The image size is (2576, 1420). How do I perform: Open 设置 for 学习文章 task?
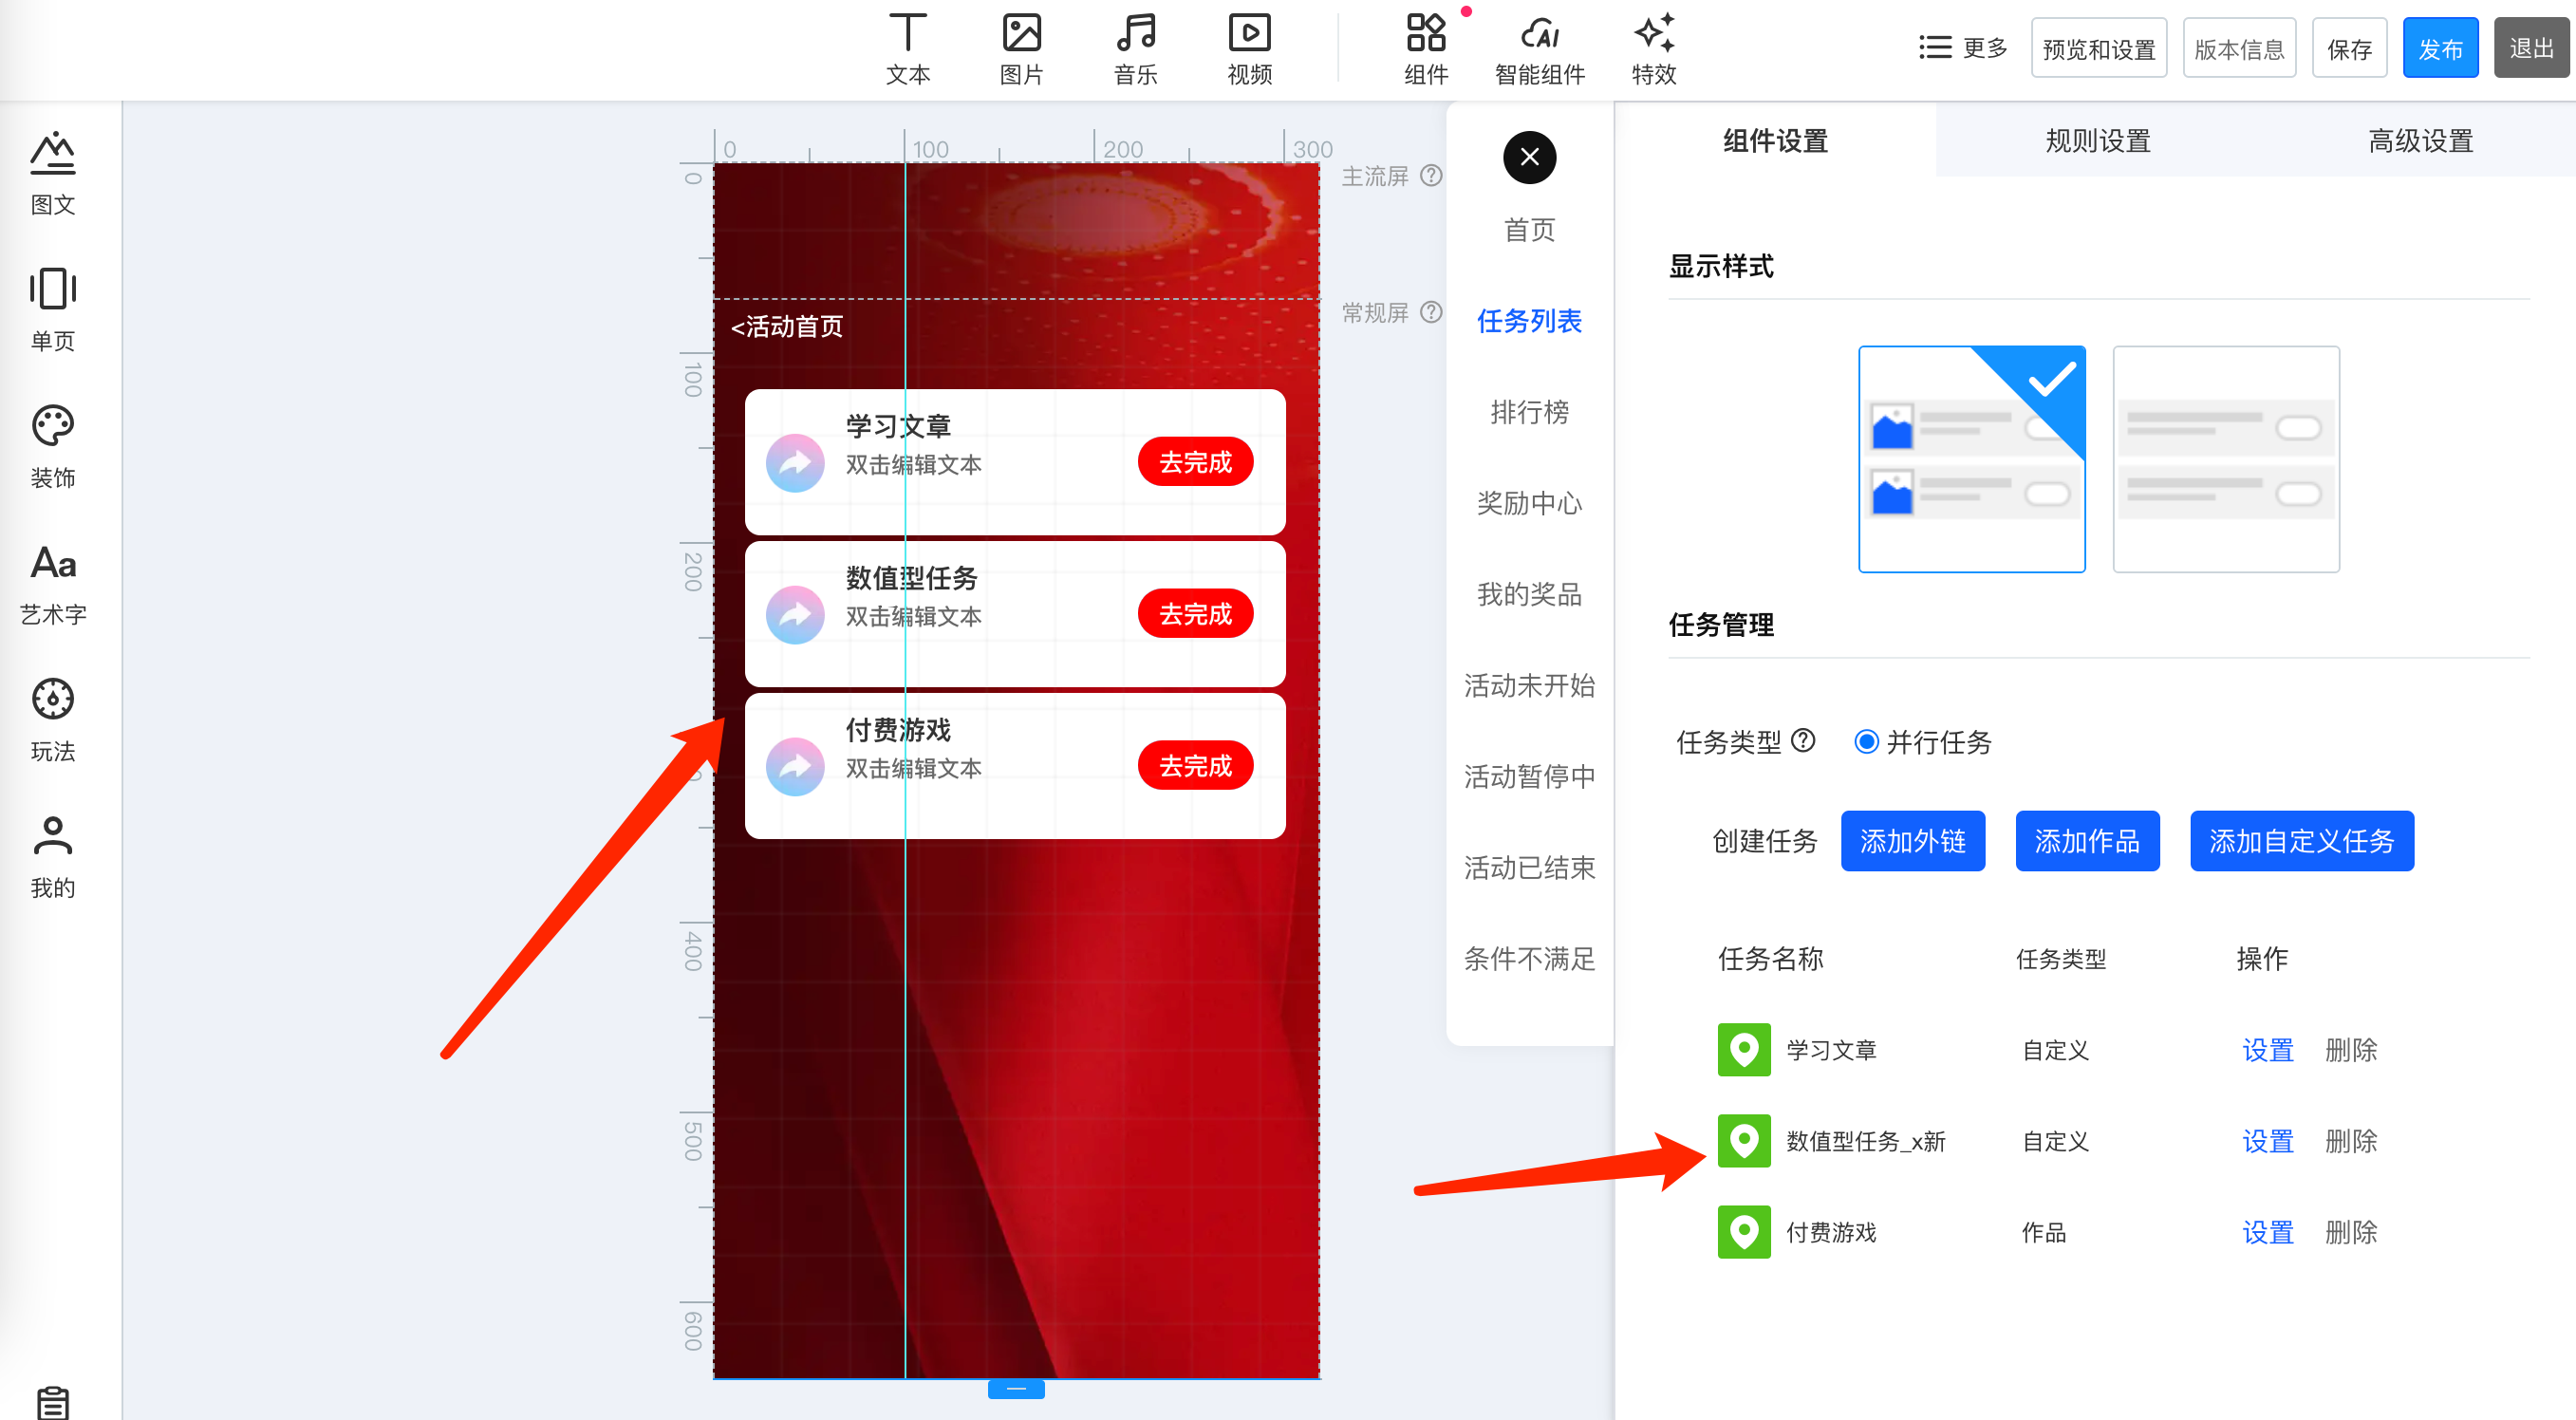[x=2267, y=1050]
